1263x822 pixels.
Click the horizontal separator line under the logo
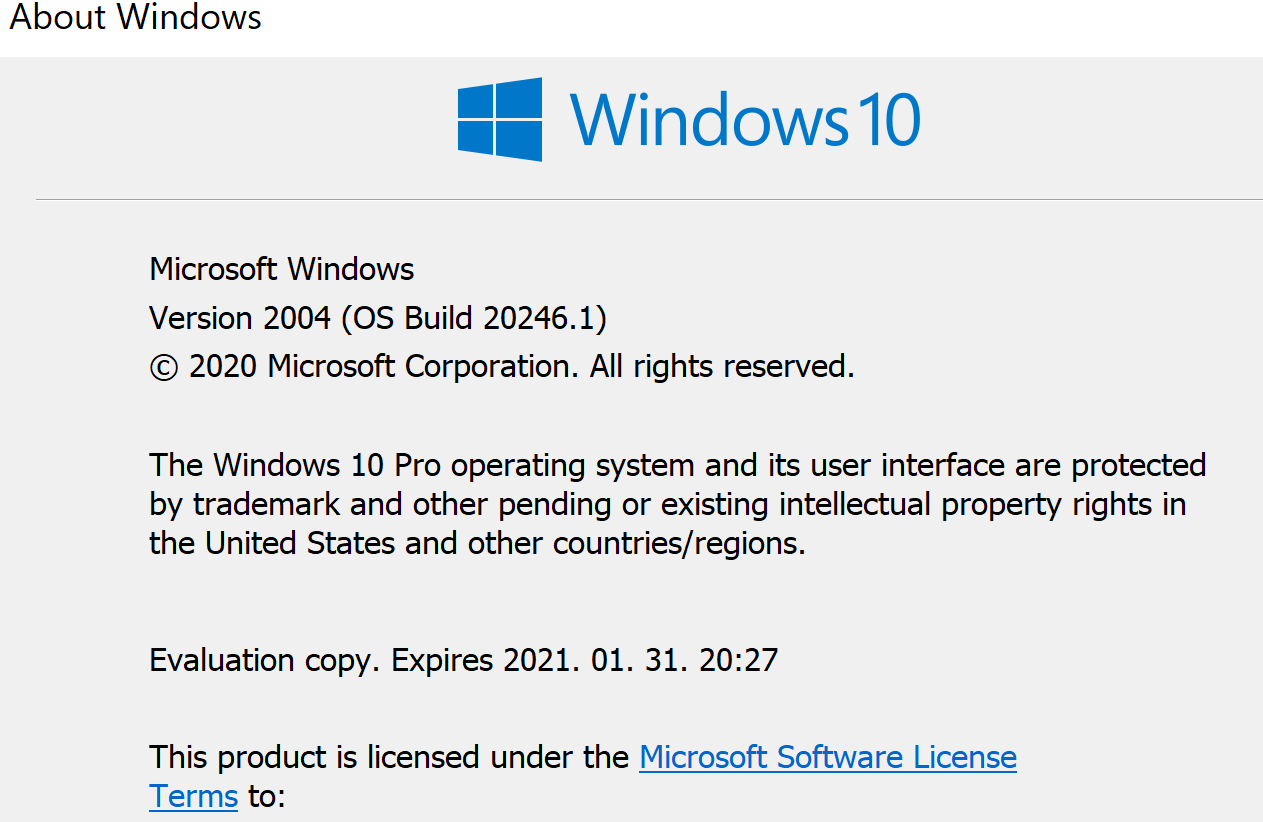click(x=649, y=199)
